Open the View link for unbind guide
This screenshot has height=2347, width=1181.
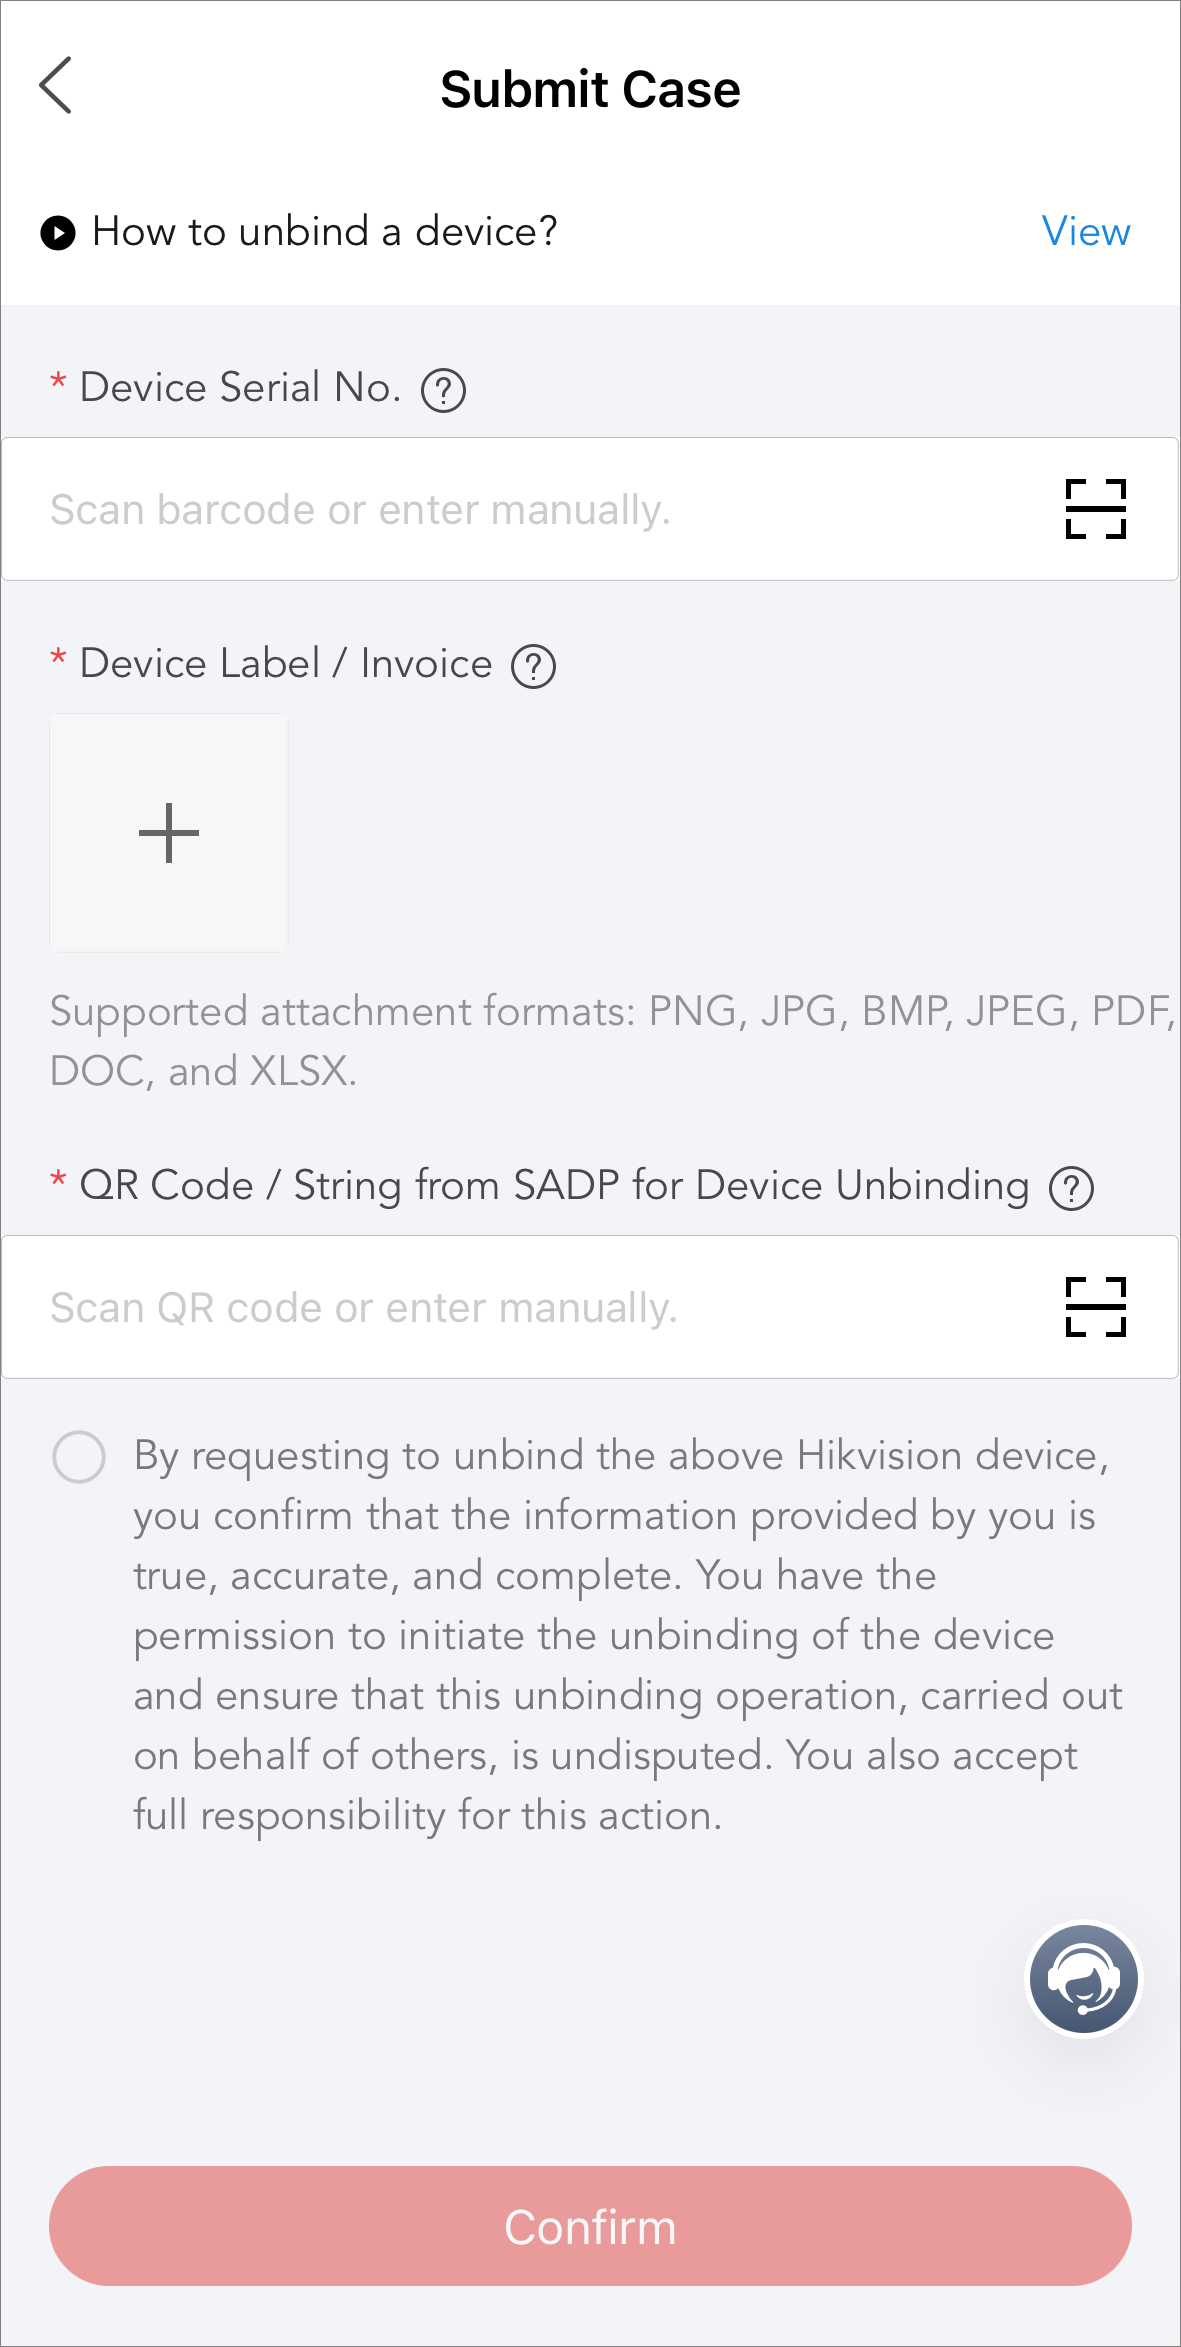pos(1086,232)
